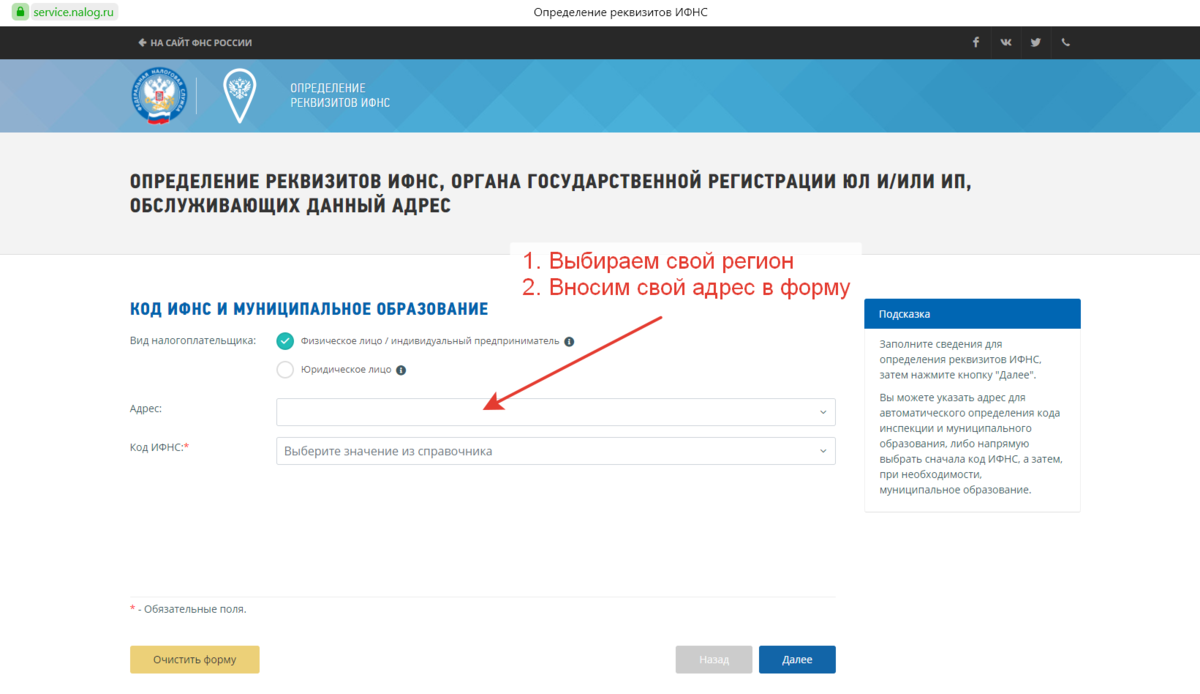The image size is (1200, 694).
Task: Open the VK social icon
Action: 1006,42
